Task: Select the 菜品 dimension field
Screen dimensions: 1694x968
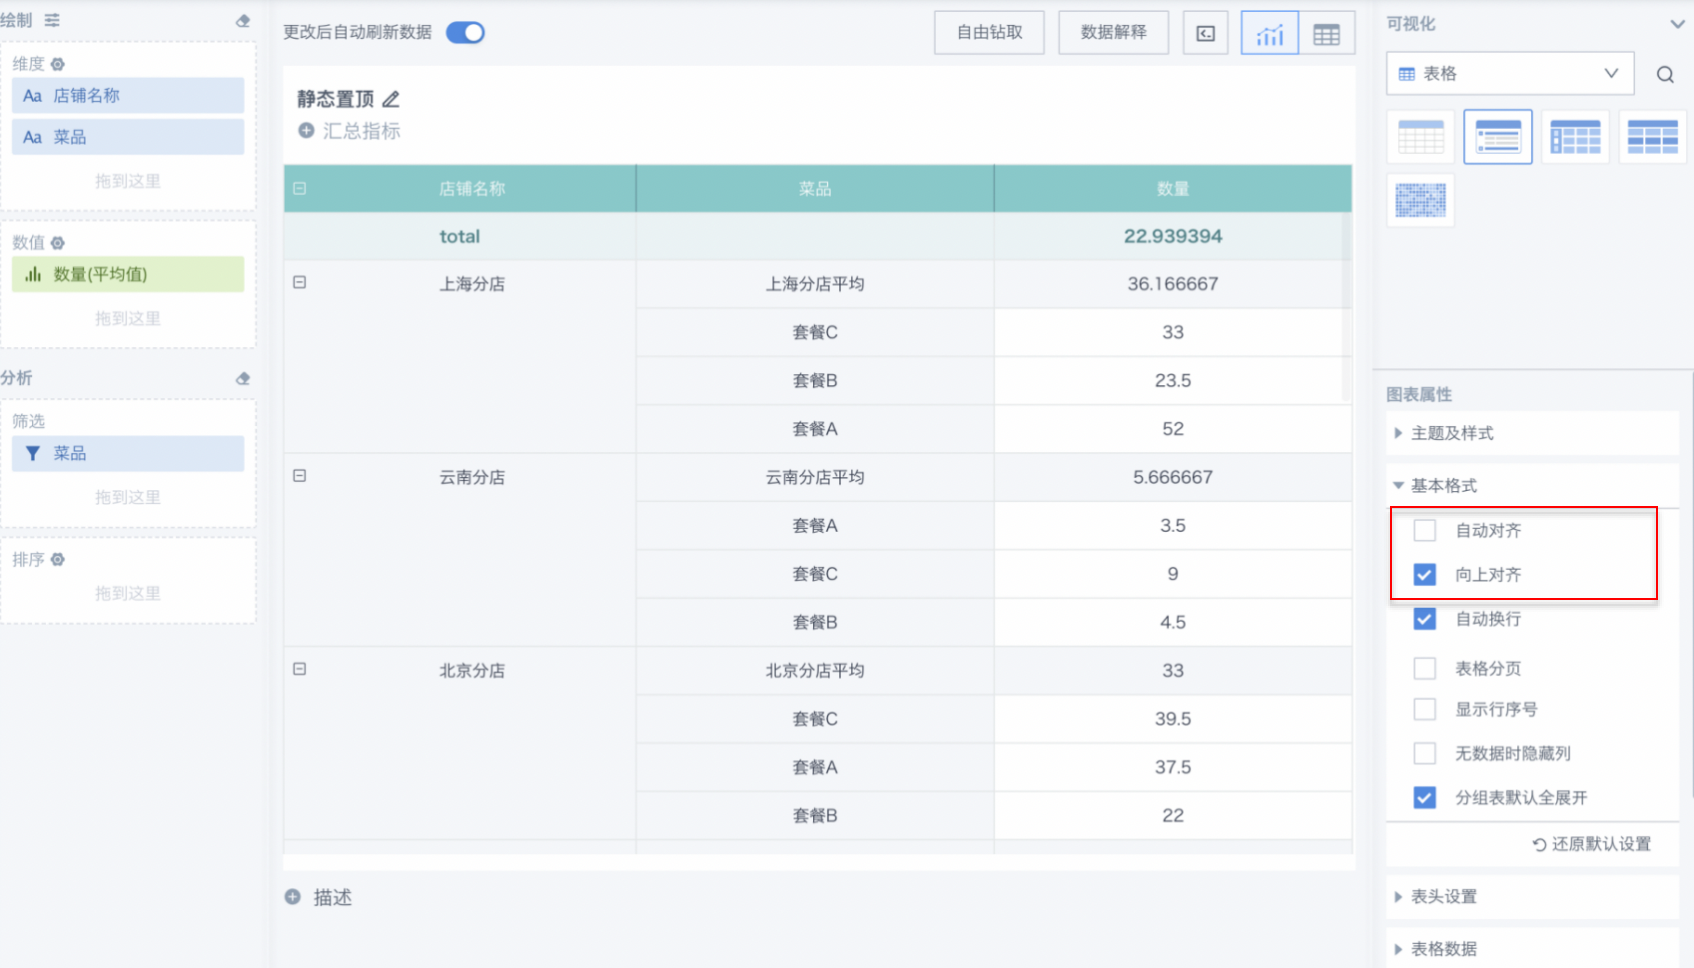Action: point(128,137)
